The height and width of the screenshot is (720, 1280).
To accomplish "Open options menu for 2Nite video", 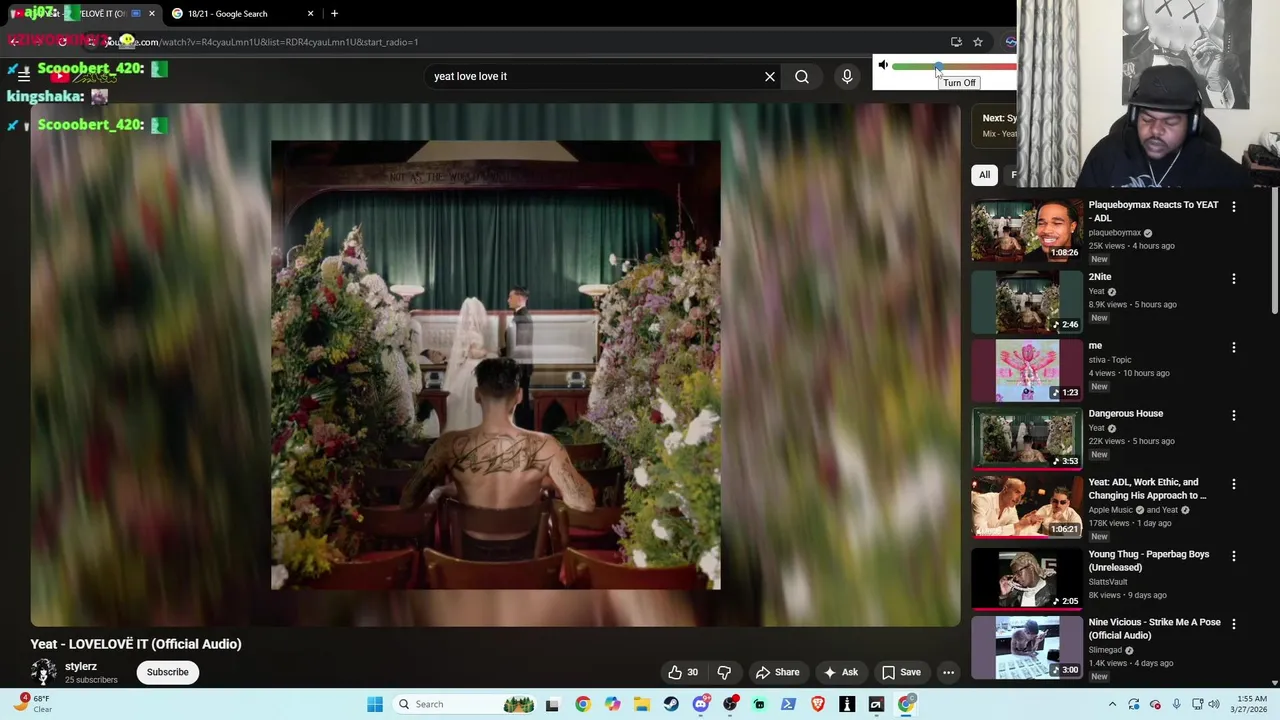I will tap(1233, 278).
